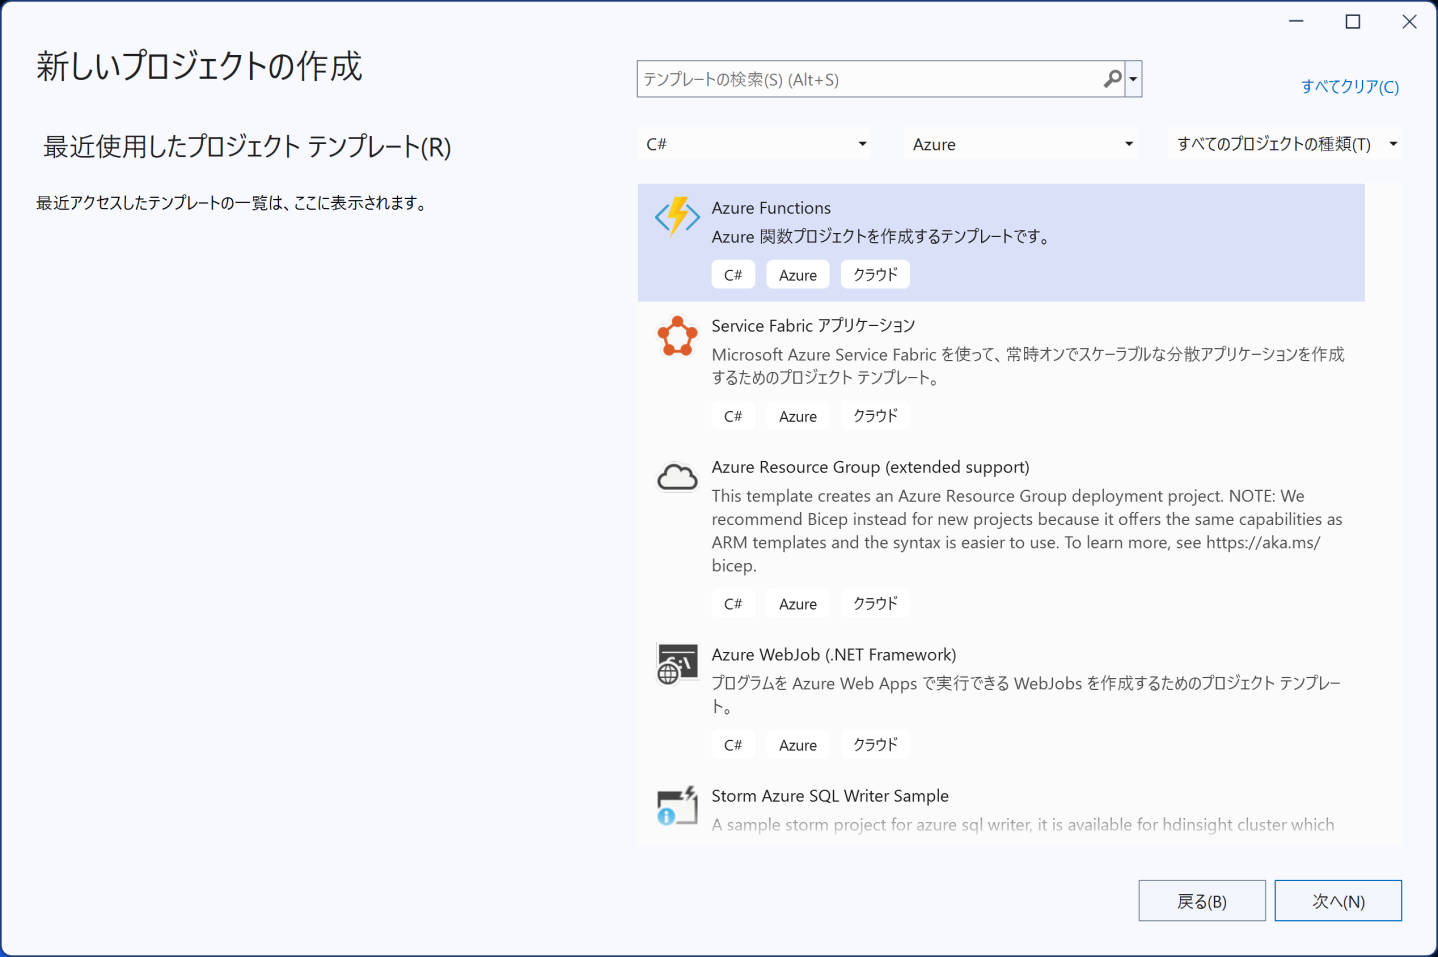Close the new project dialog
The width and height of the screenshot is (1438, 957).
coord(1409,22)
